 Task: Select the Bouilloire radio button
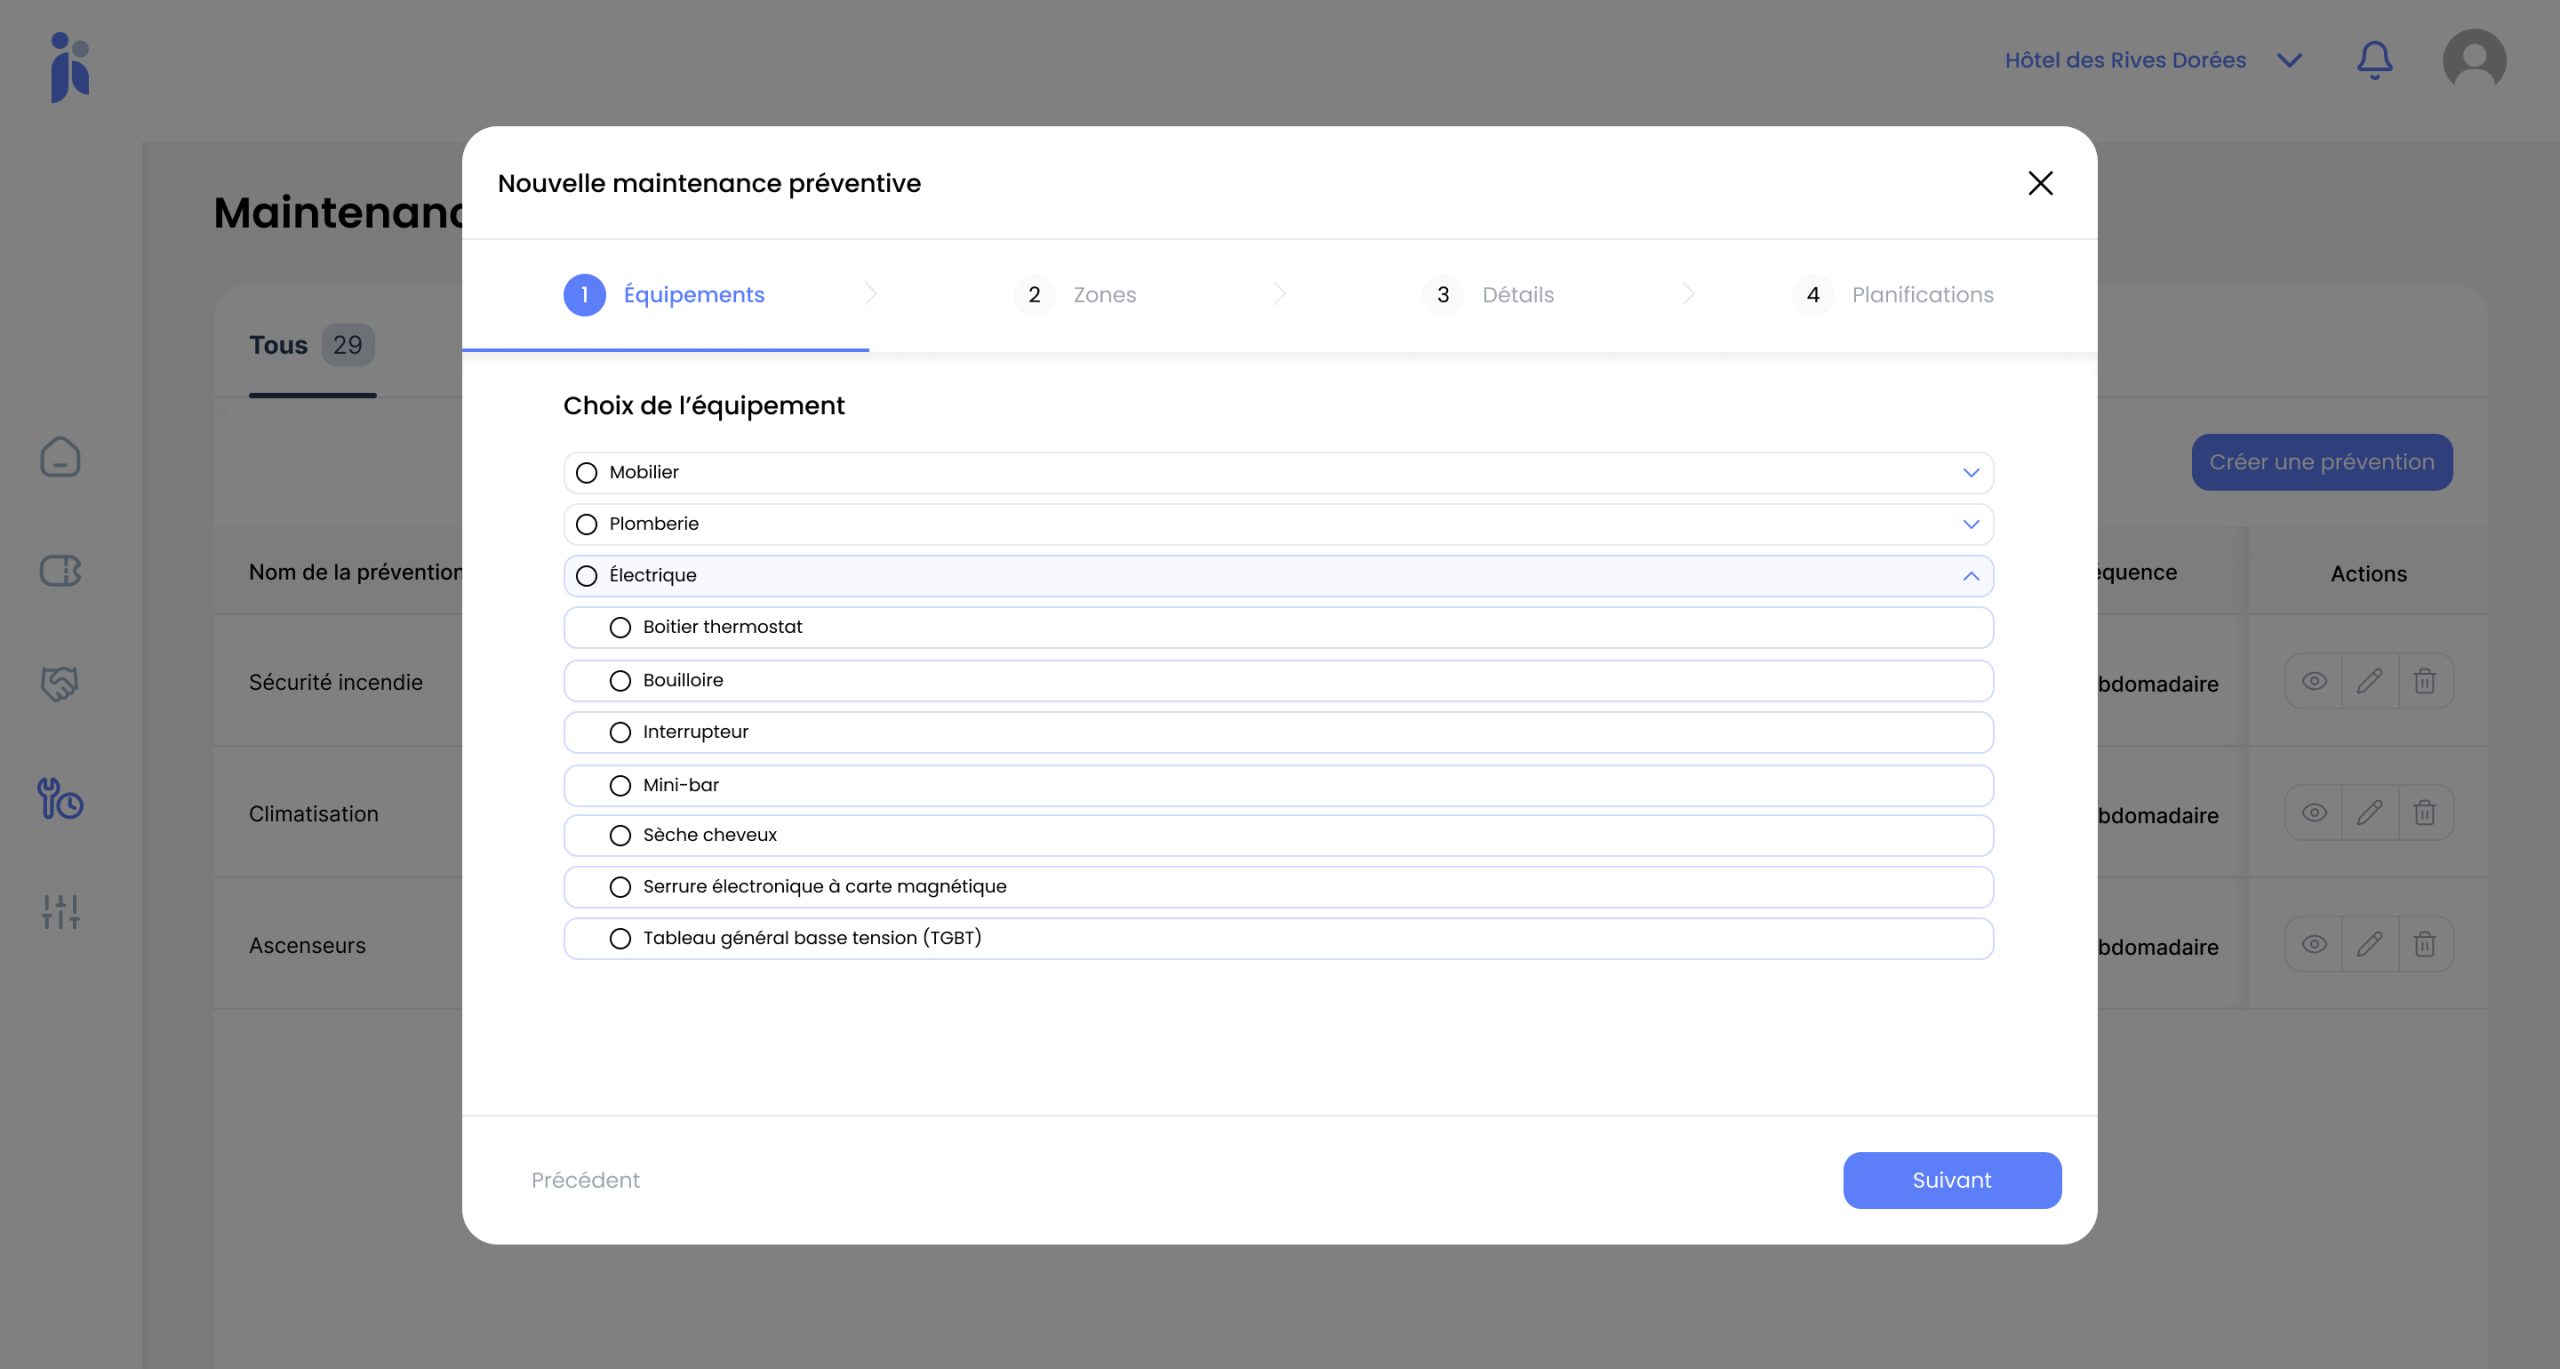pyautogui.click(x=620, y=681)
